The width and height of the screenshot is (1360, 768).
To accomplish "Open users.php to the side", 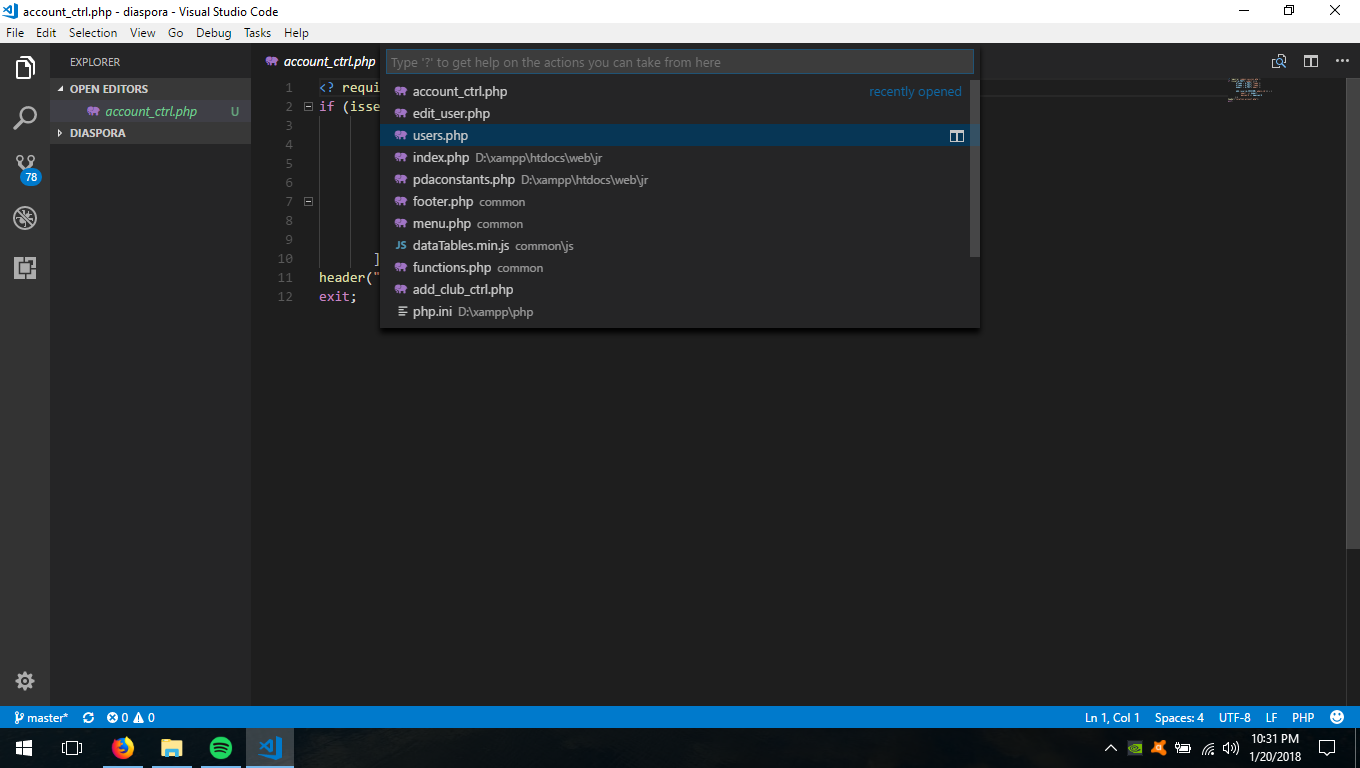I will coord(956,135).
